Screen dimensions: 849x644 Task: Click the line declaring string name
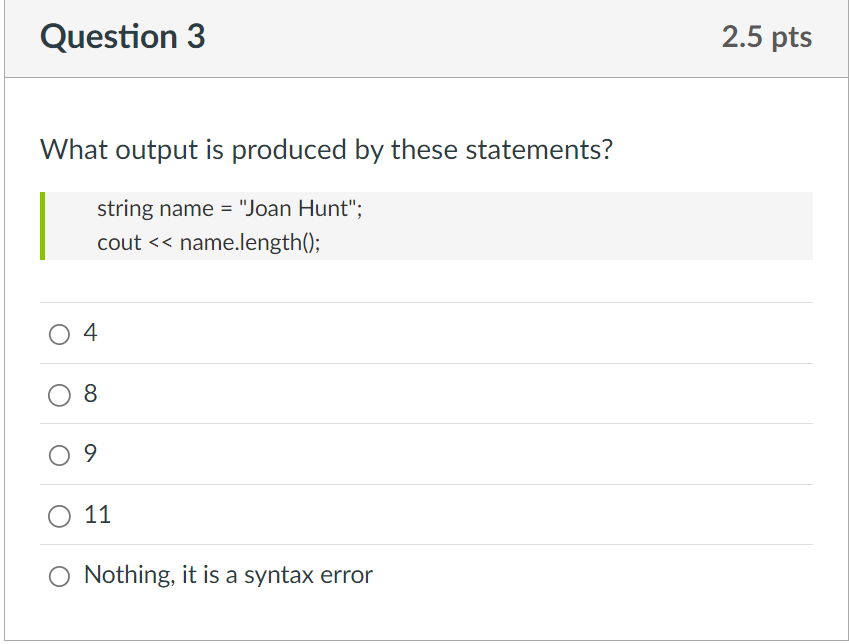coord(229,209)
